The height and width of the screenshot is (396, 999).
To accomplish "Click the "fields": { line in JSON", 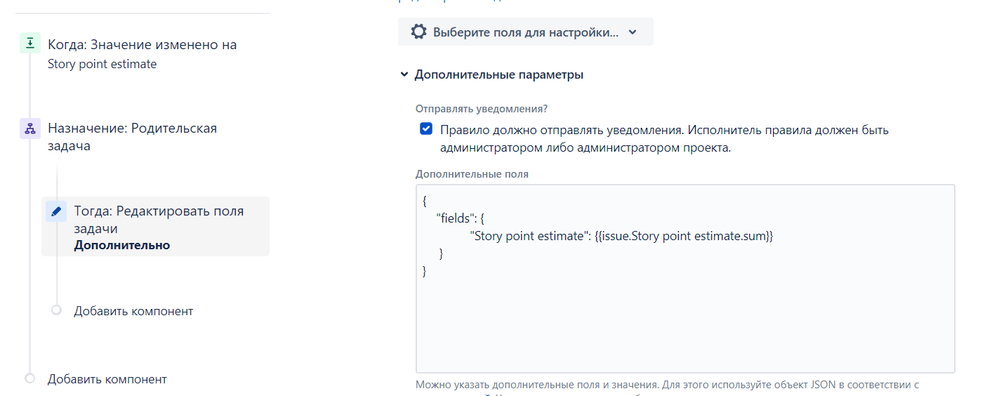I will pyautogui.click(x=461, y=218).
